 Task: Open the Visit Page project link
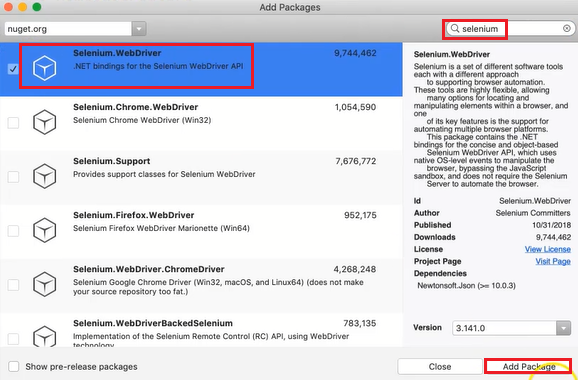point(553,261)
